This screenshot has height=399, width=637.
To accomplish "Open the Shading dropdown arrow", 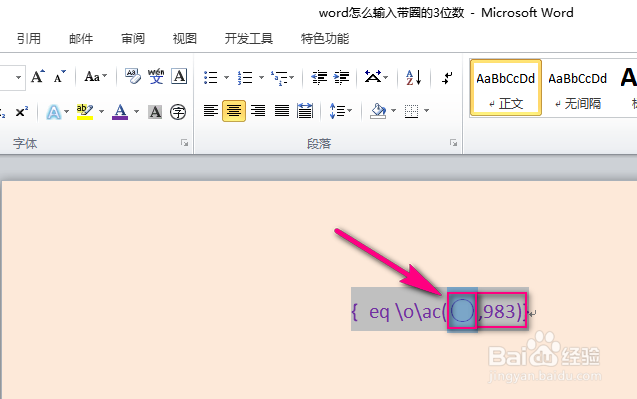I will pyautogui.click(x=393, y=111).
